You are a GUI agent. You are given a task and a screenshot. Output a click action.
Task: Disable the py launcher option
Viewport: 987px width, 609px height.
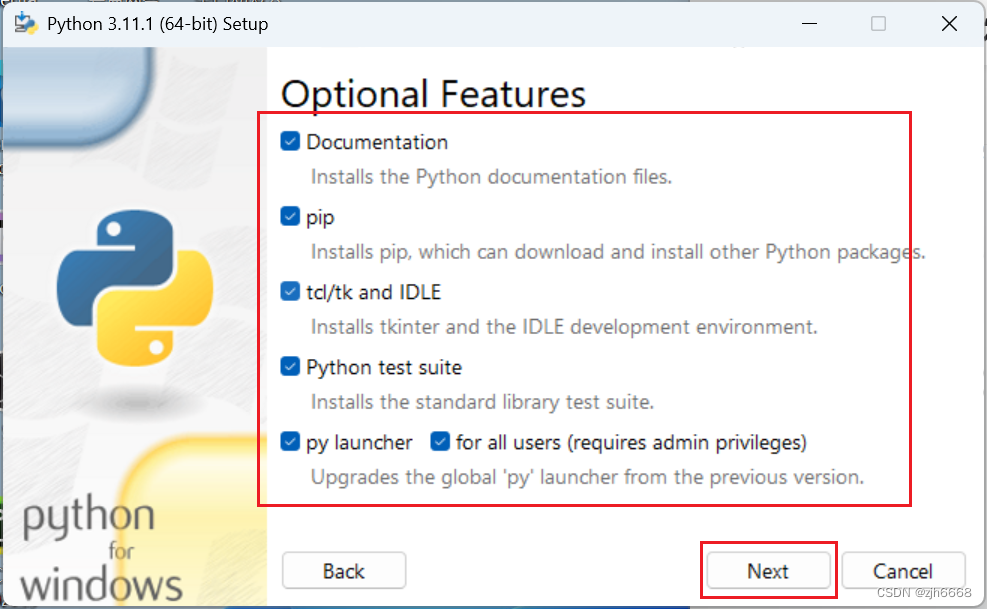(290, 442)
